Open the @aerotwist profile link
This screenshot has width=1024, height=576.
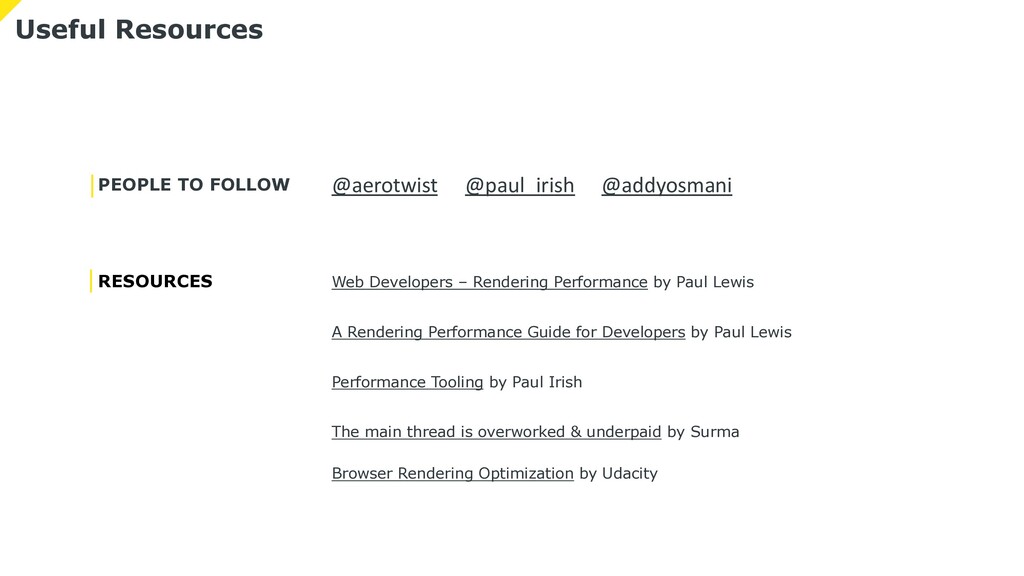pos(385,185)
